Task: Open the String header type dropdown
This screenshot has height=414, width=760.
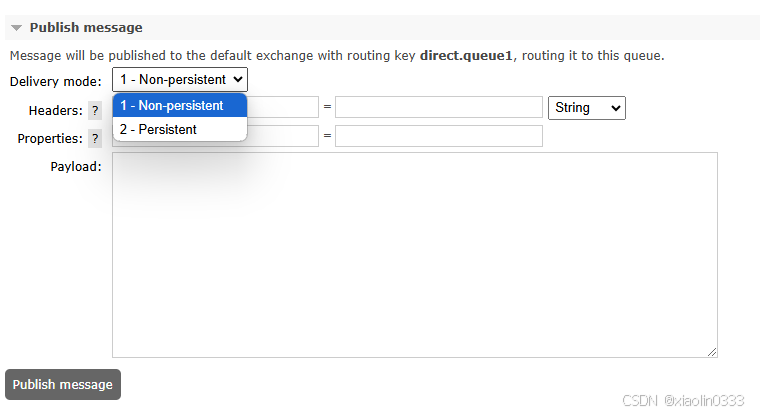Action: tap(587, 108)
